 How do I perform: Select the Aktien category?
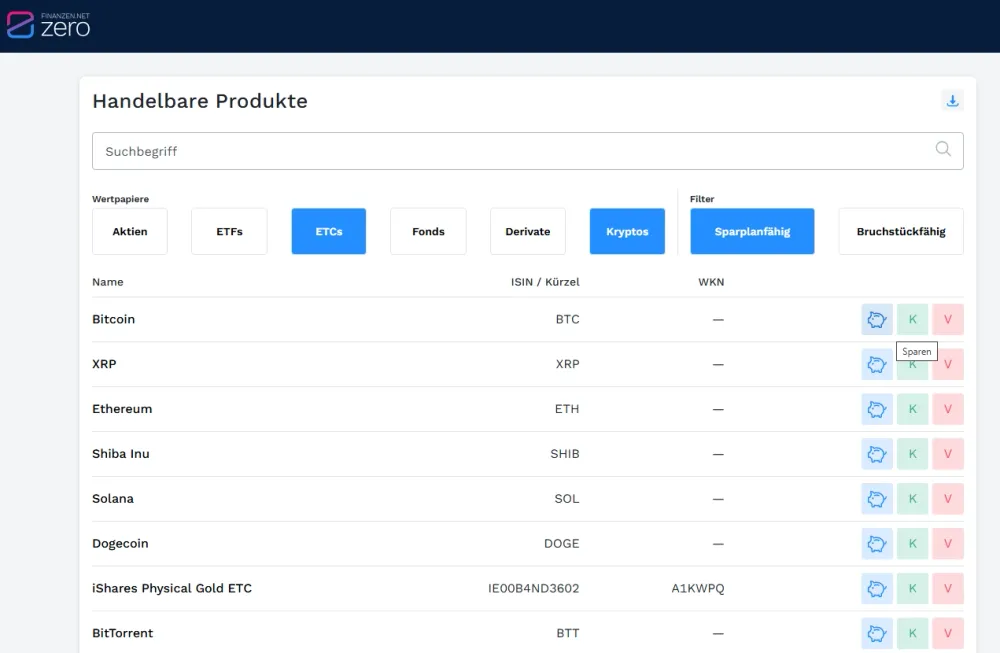click(x=129, y=231)
